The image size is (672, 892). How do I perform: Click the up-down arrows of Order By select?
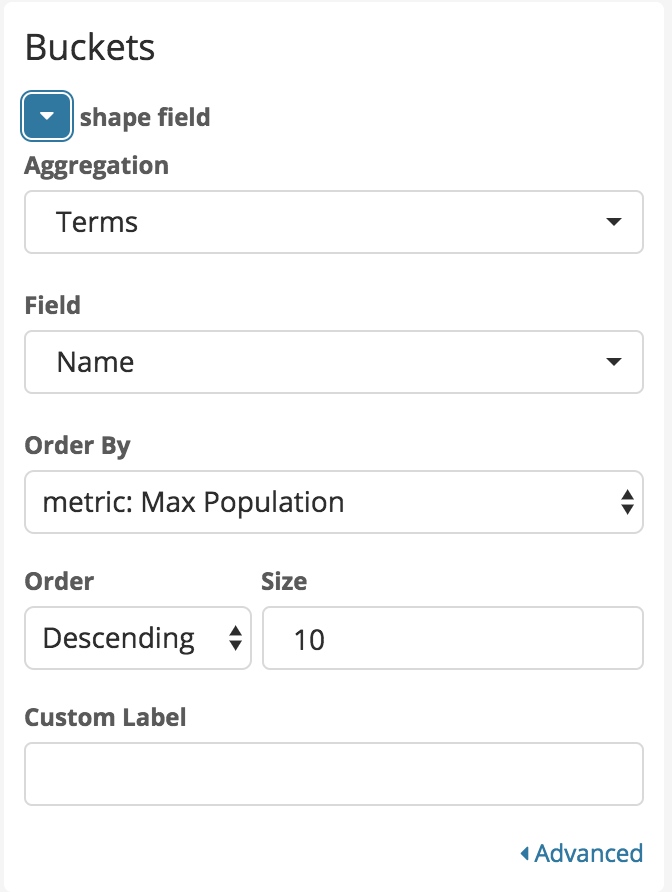coord(627,502)
